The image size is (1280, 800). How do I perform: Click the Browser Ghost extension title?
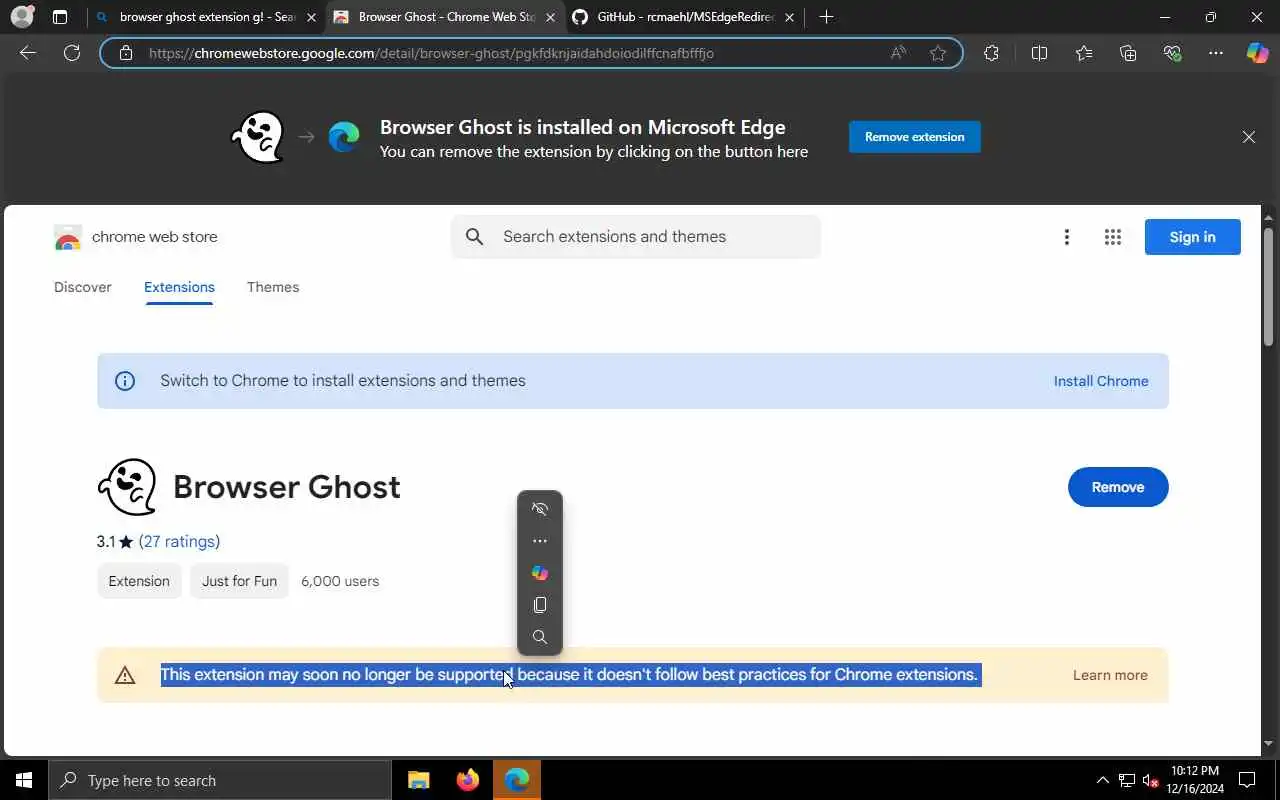tap(287, 487)
